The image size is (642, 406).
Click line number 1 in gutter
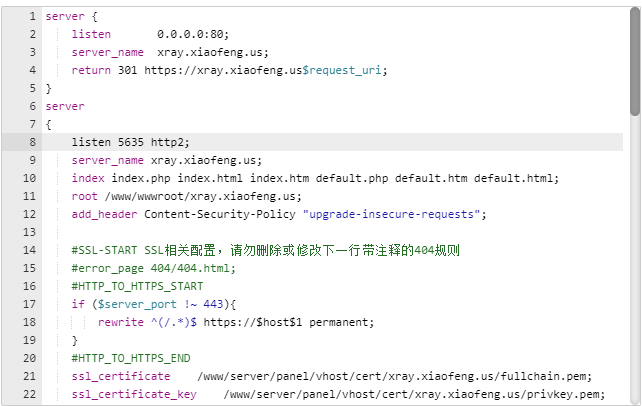pos(32,16)
